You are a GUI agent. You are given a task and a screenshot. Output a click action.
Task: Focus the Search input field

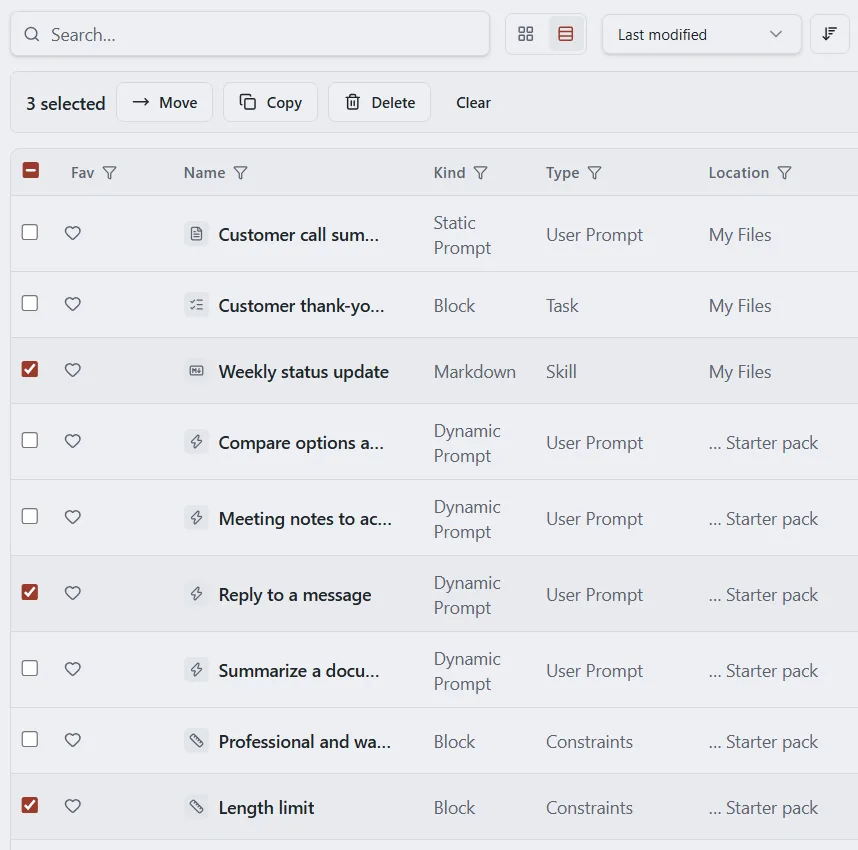pos(250,34)
